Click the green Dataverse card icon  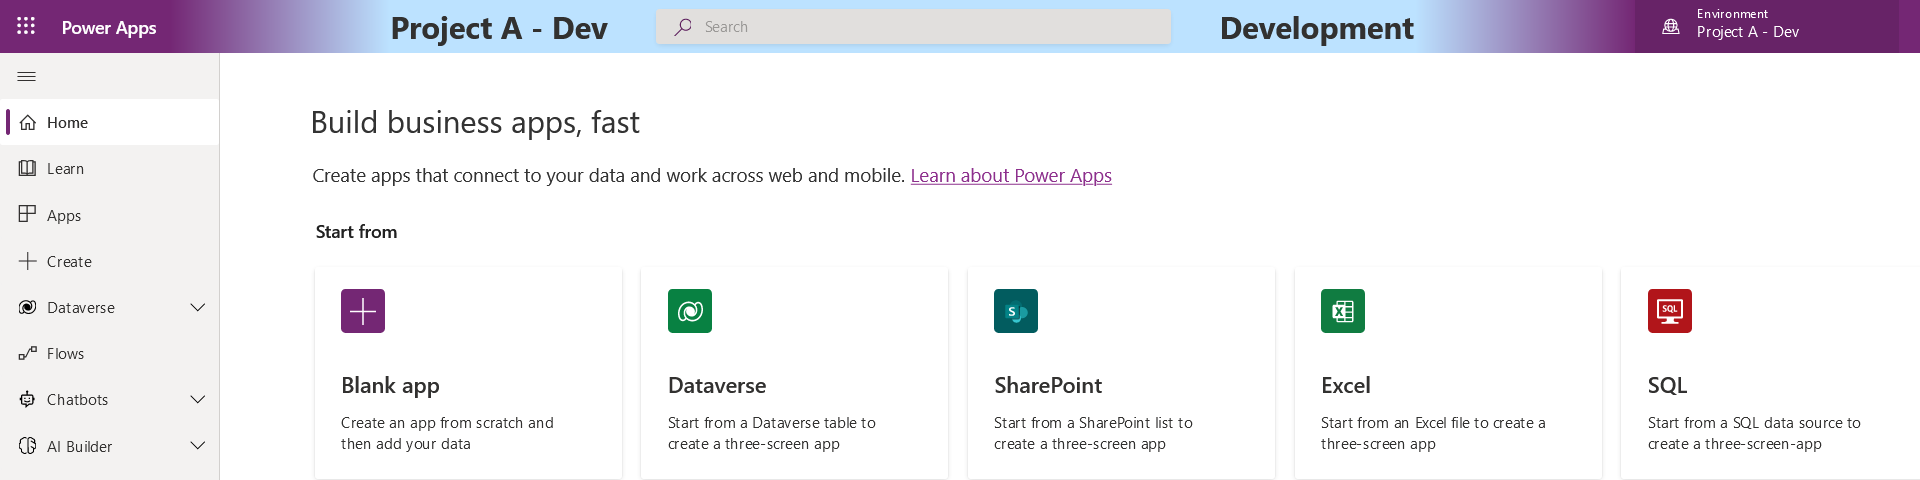[x=690, y=311]
